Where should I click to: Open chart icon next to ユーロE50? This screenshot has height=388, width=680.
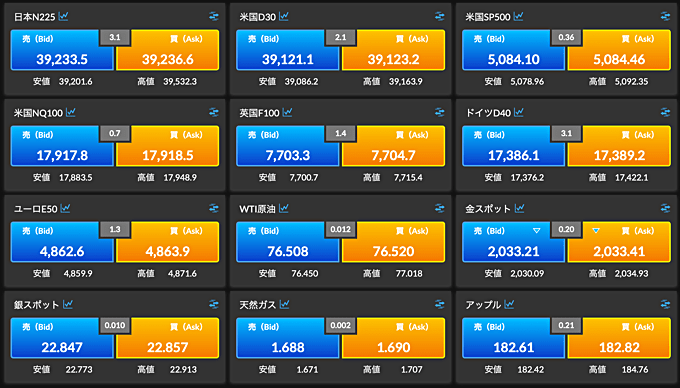65,209
